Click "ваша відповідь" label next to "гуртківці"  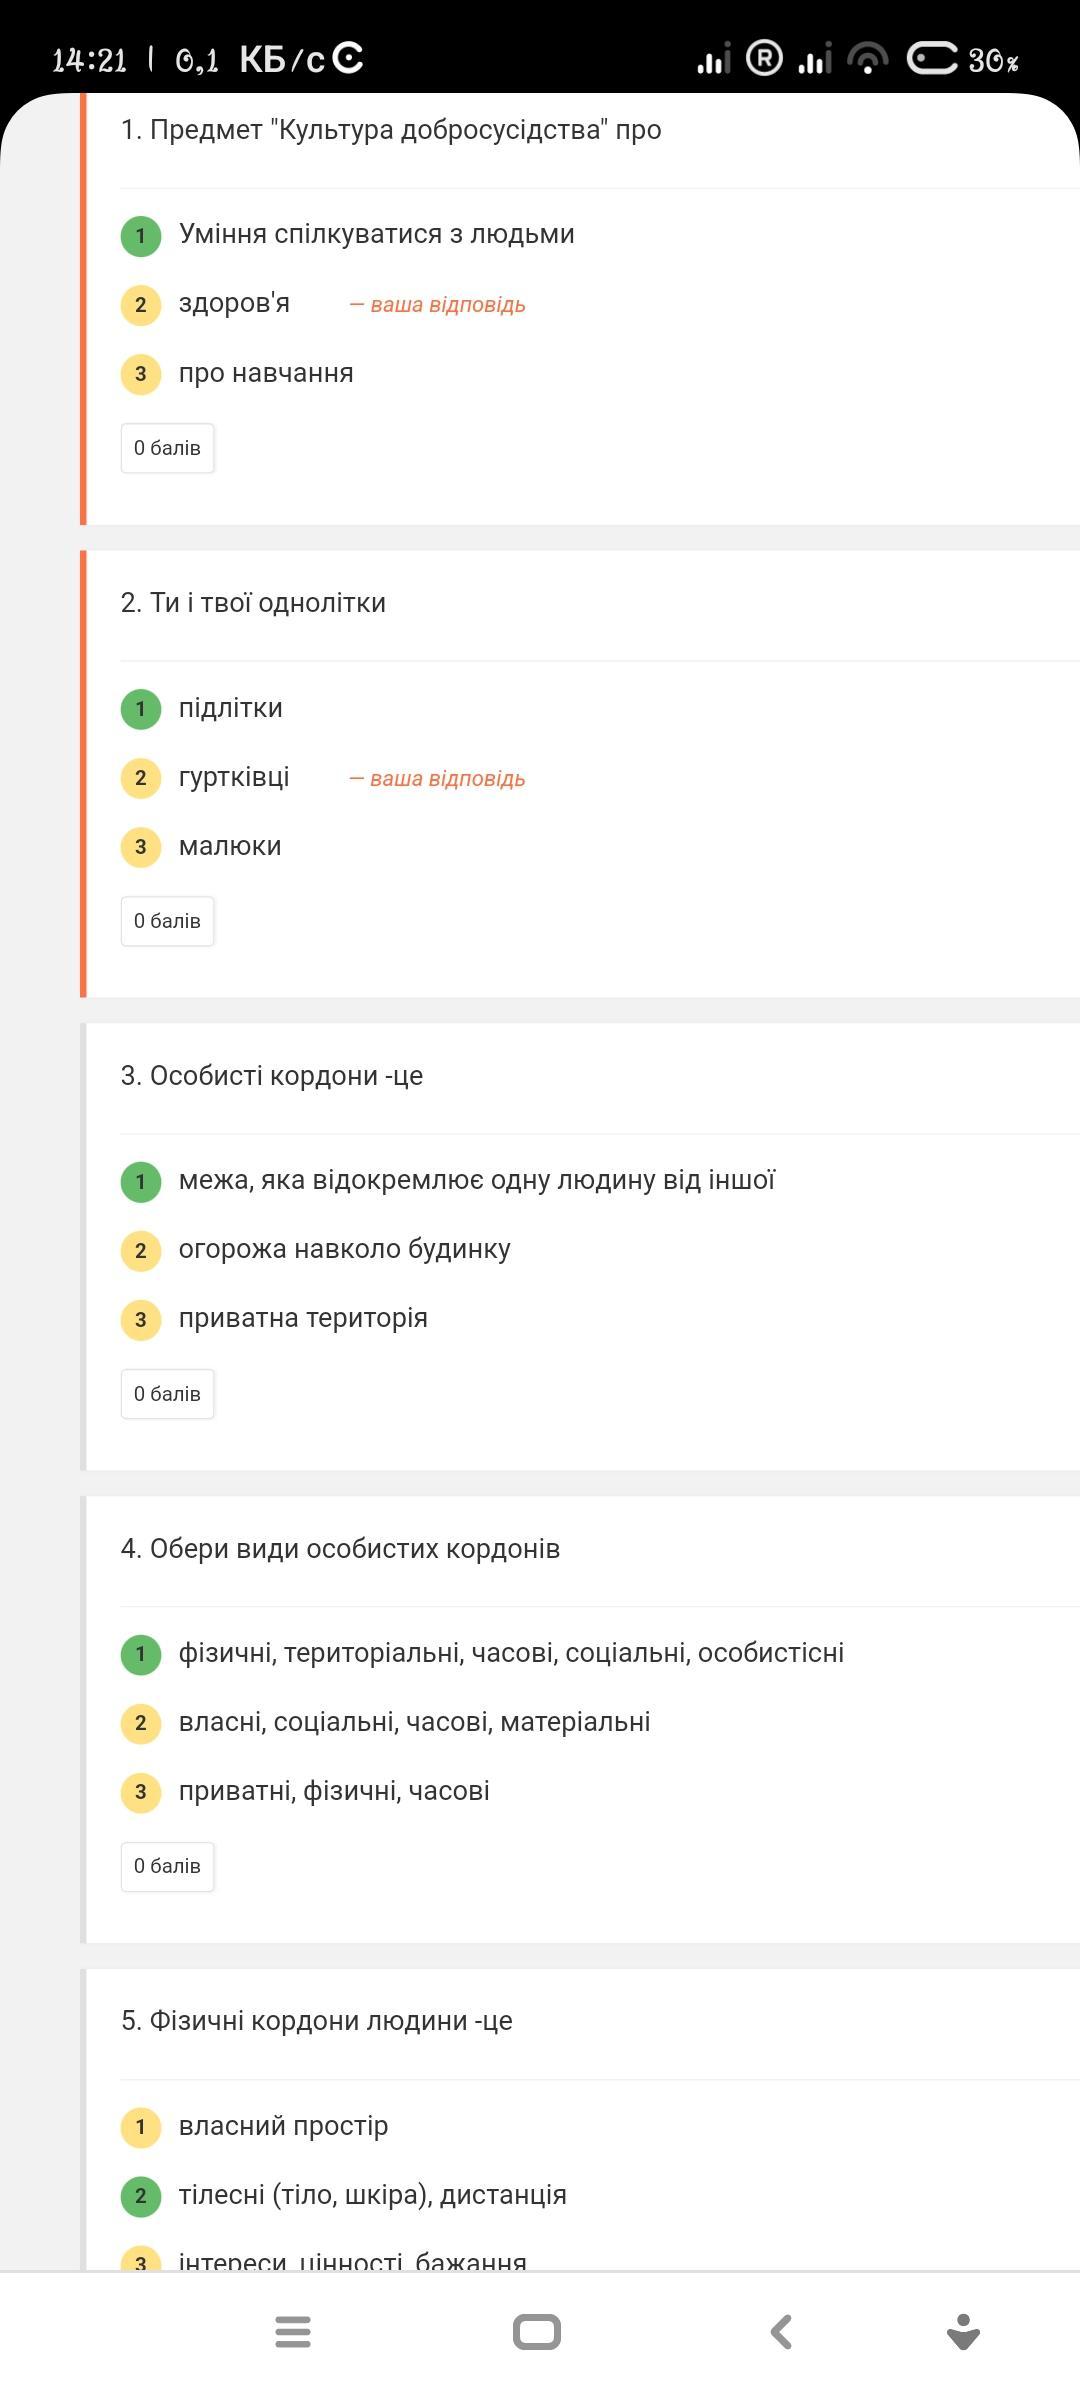point(437,778)
